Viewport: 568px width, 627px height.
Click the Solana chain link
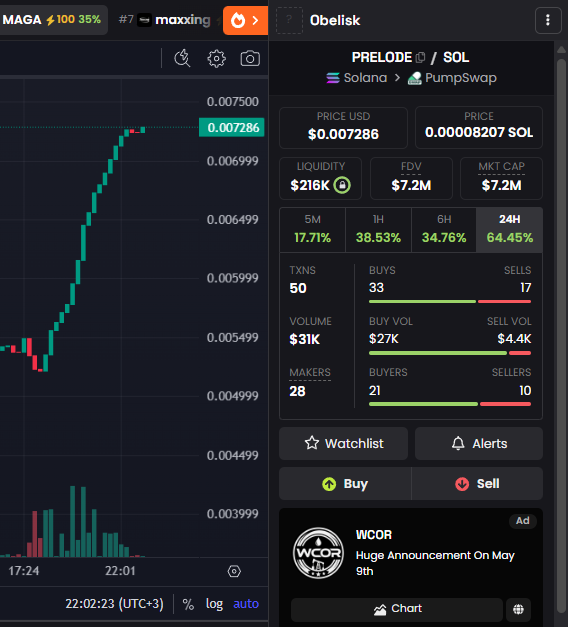click(x=357, y=78)
